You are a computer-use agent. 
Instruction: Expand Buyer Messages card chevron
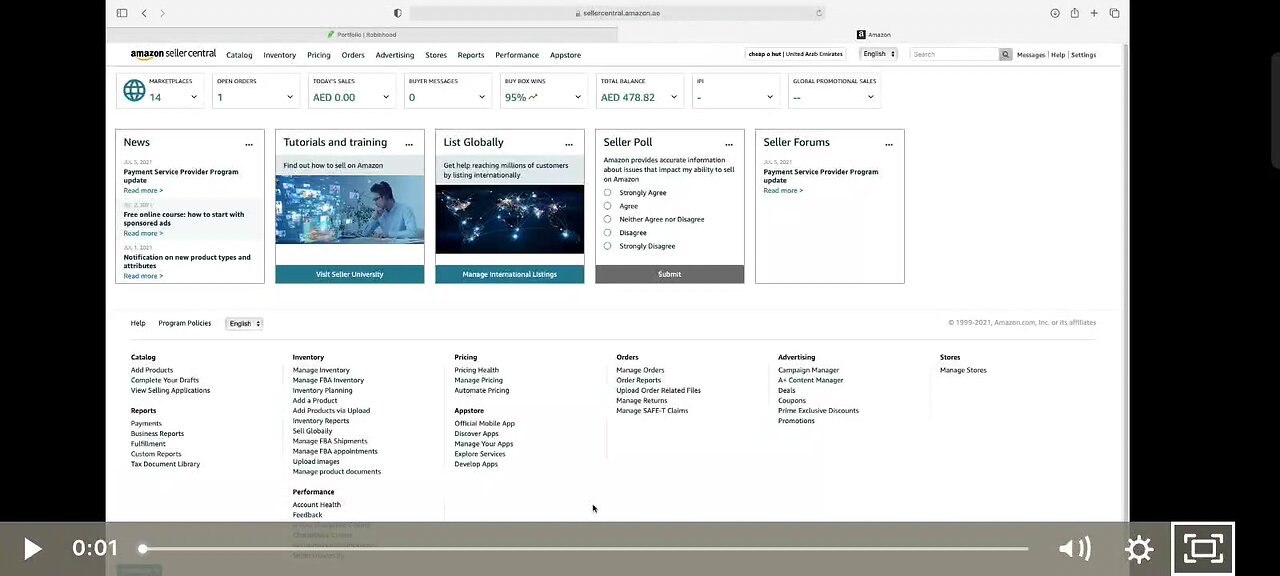click(x=481, y=97)
